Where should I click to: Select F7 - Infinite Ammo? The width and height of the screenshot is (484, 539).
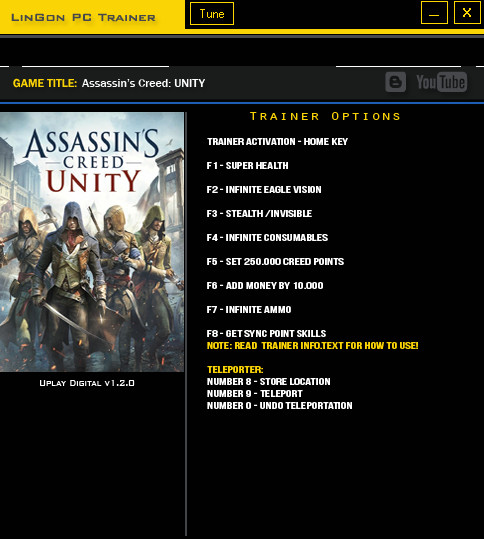[249, 310]
